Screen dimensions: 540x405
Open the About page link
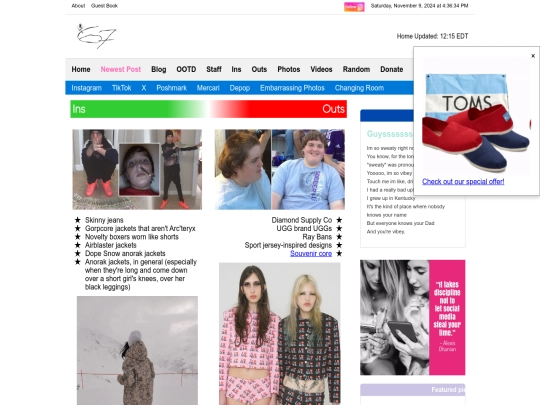click(x=78, y=6)
